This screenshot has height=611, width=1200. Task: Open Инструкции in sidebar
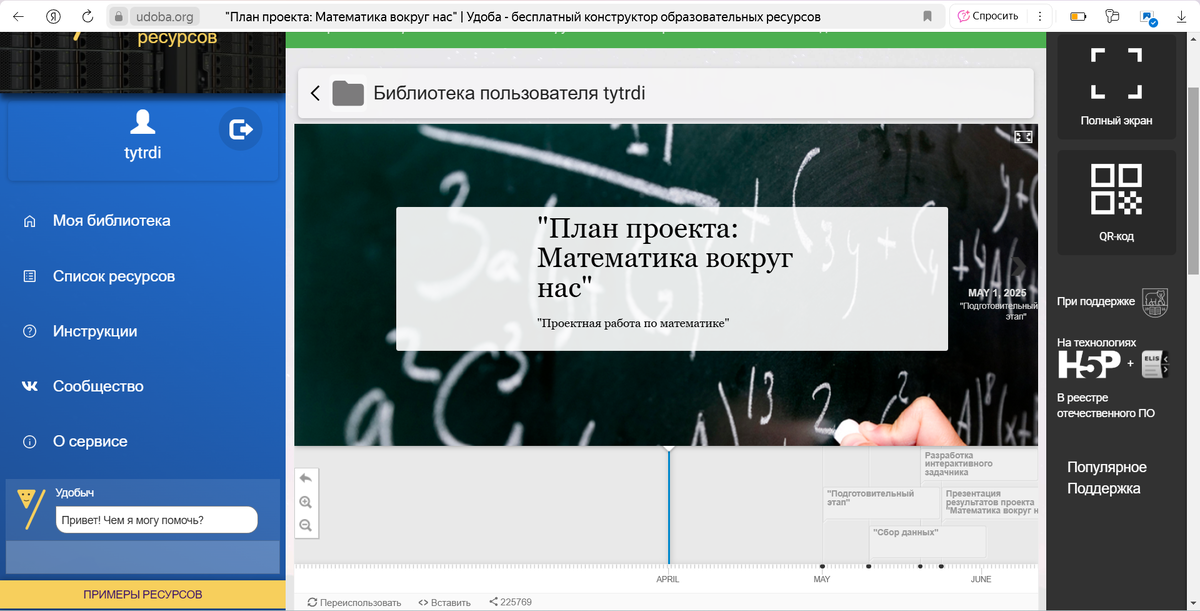coord(95,331)
